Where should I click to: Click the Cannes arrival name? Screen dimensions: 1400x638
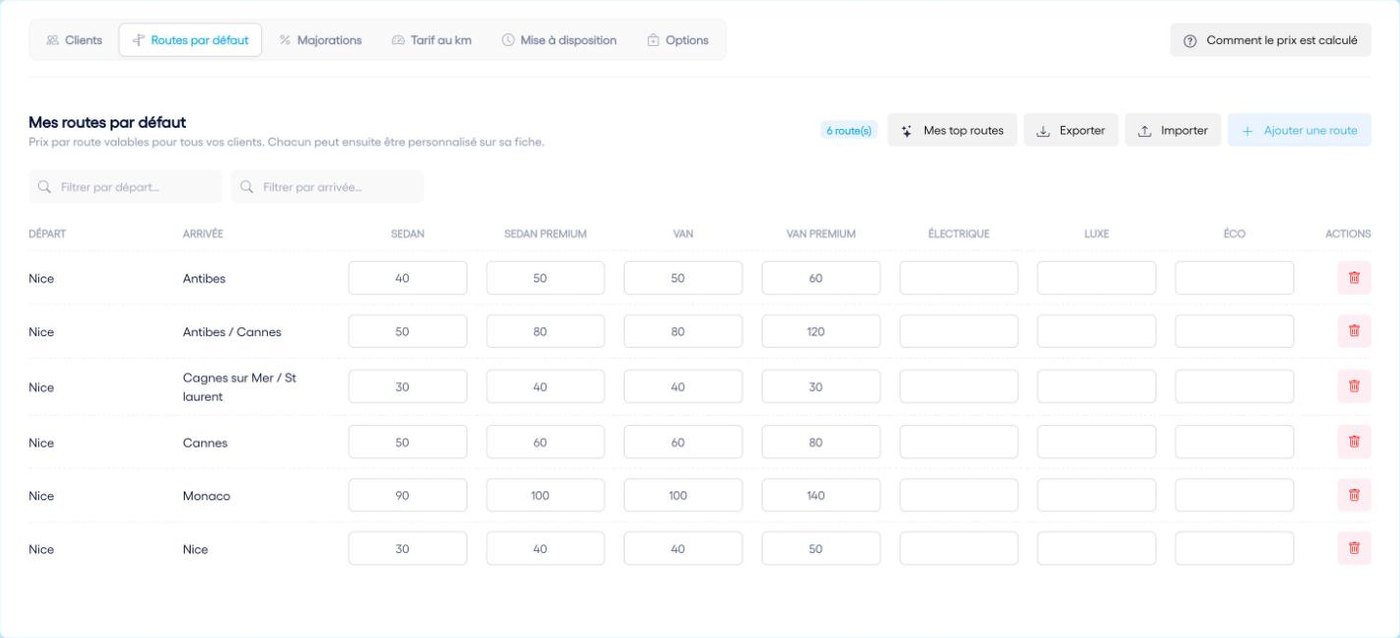click(x=205, y=443)
